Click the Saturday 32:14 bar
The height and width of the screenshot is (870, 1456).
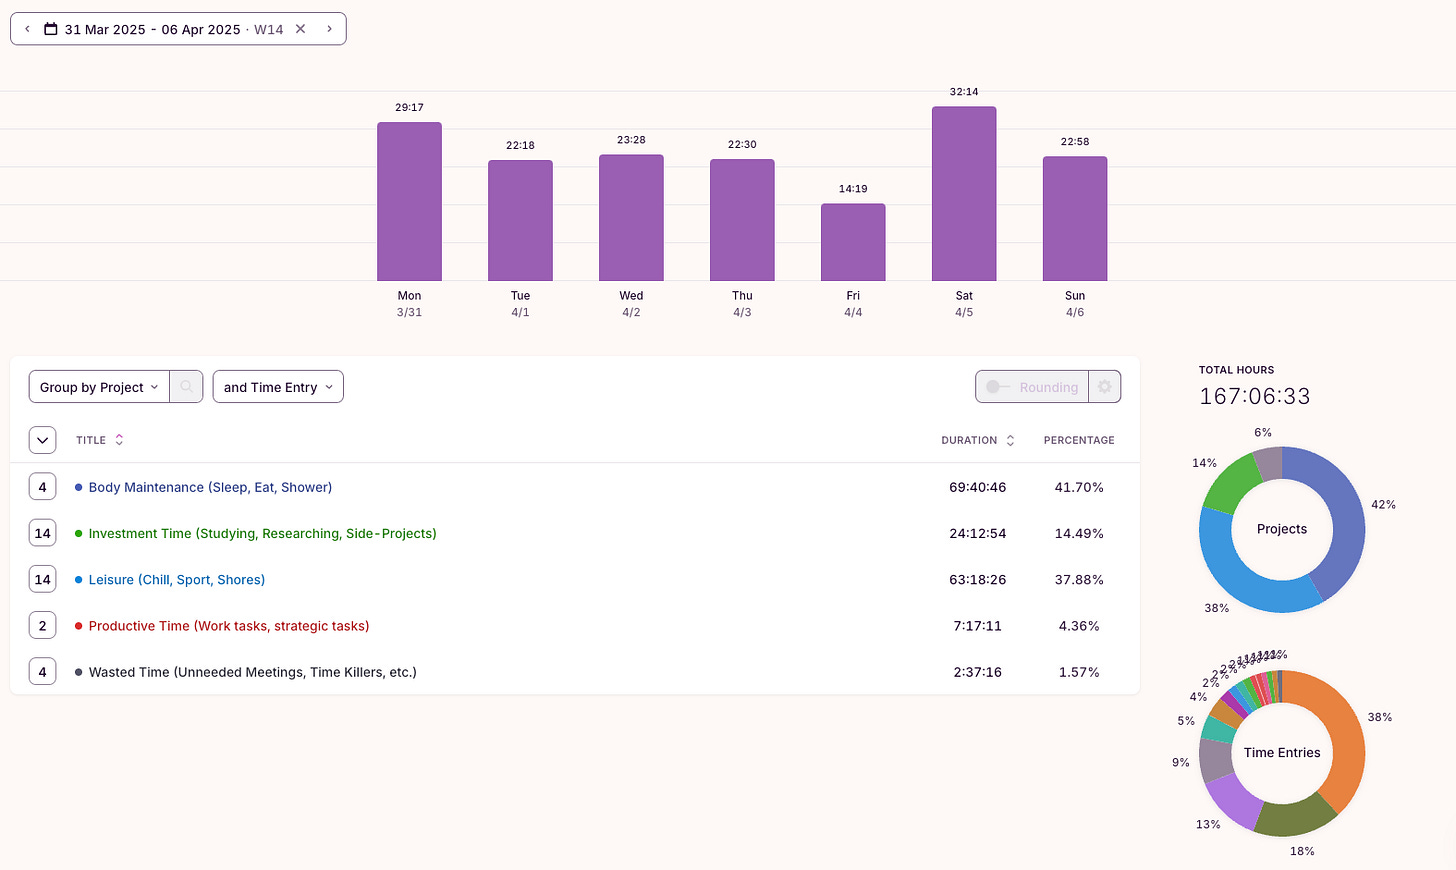point(964,194)
